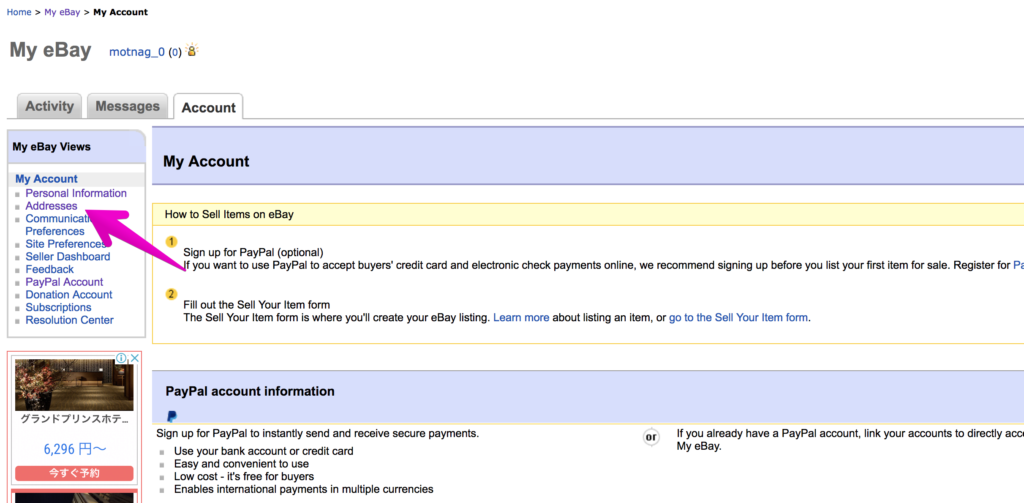Viewport: 1024px width, 503px height.
Task: Click Learn more about listing an item
Action: [x=521, y=318]
